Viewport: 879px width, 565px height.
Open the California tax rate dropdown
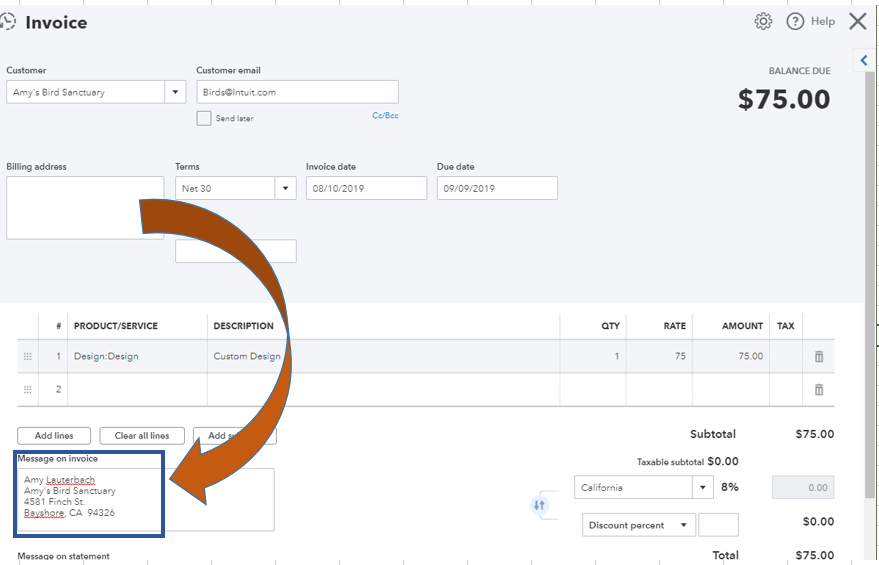(703, 488)
